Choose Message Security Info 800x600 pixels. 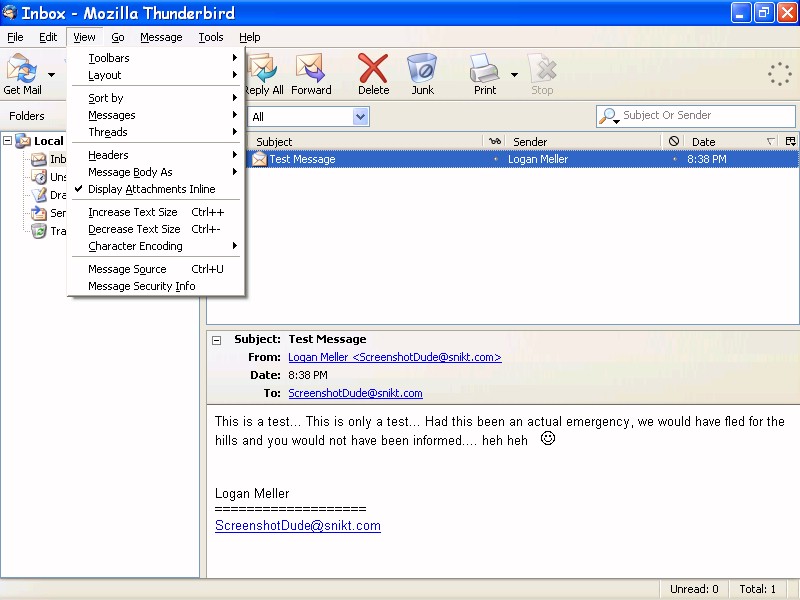tap(156, 286)
